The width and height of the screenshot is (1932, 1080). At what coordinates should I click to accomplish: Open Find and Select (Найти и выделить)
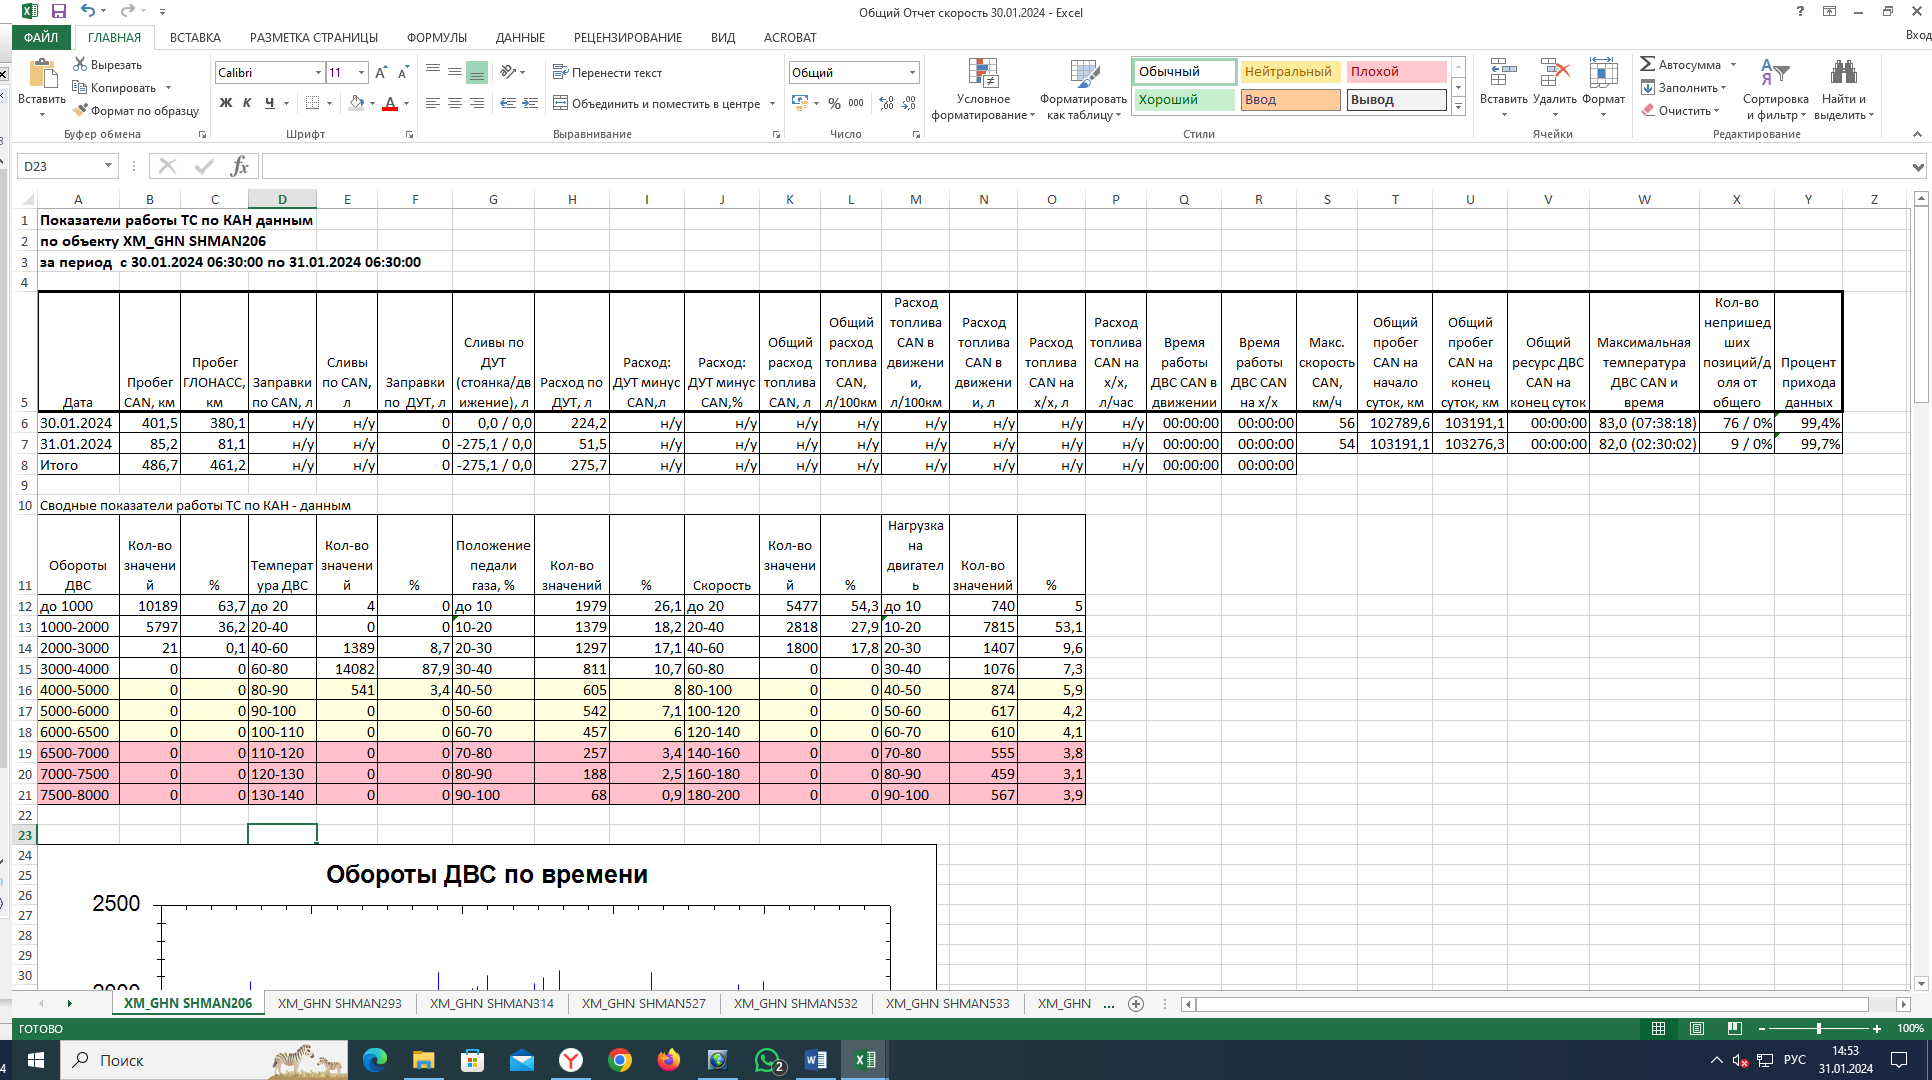point(1844,89)
